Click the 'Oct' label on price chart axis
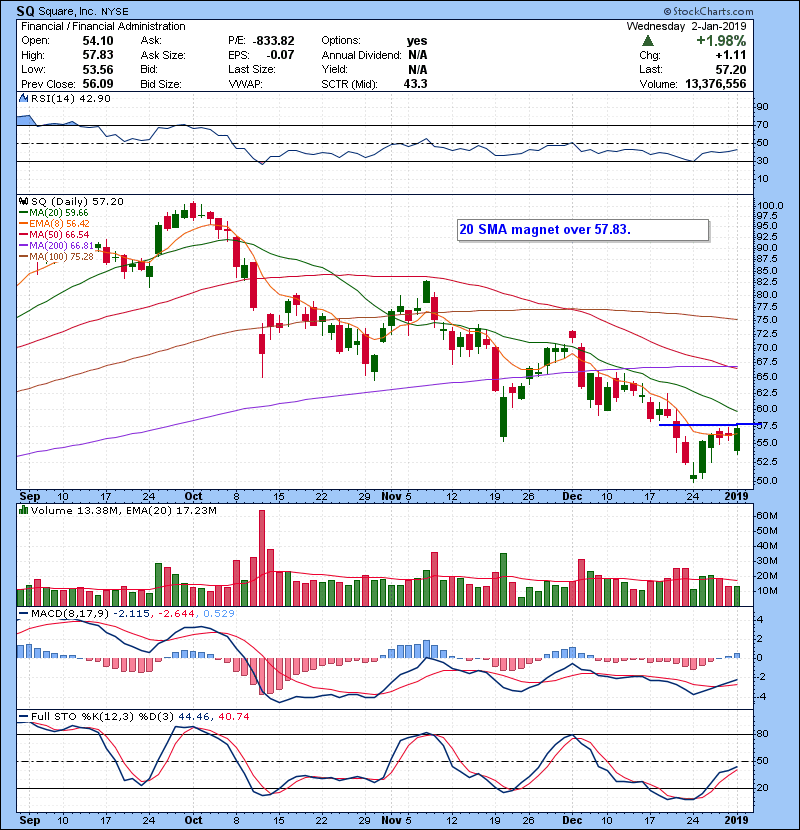 (193, 497)
